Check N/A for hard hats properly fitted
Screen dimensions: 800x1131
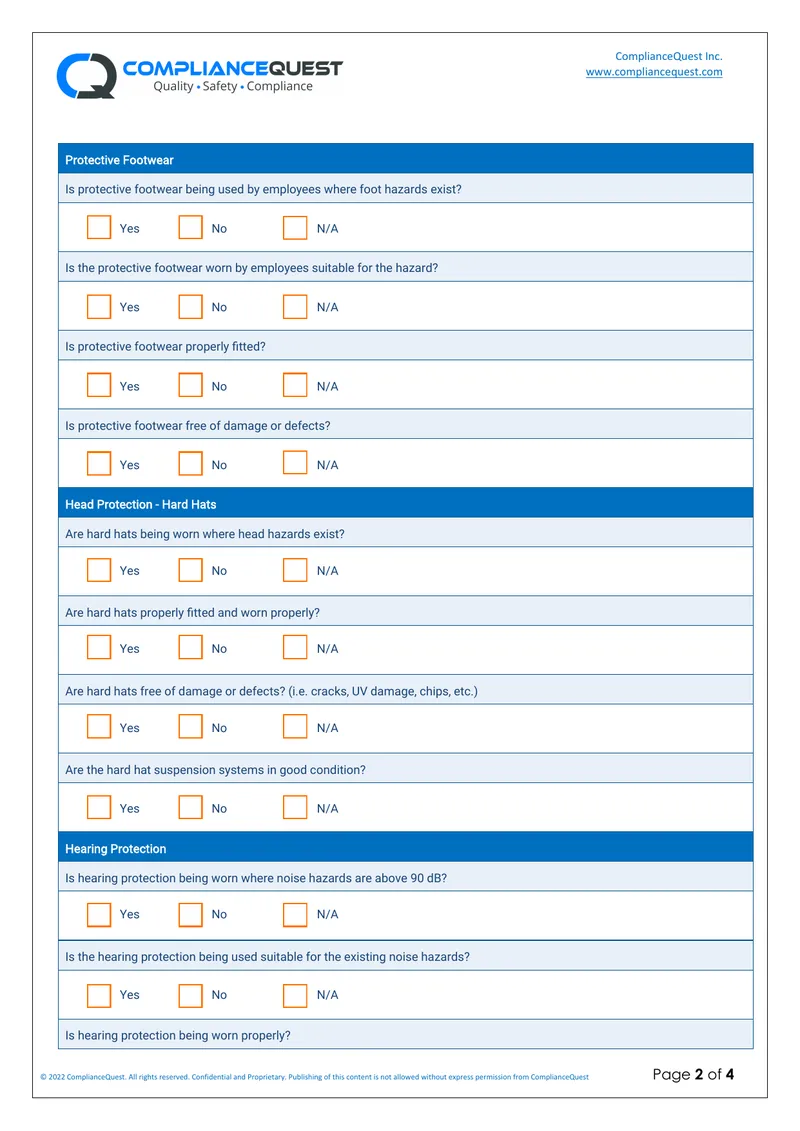pyautogui.click(x=295, y=647)
